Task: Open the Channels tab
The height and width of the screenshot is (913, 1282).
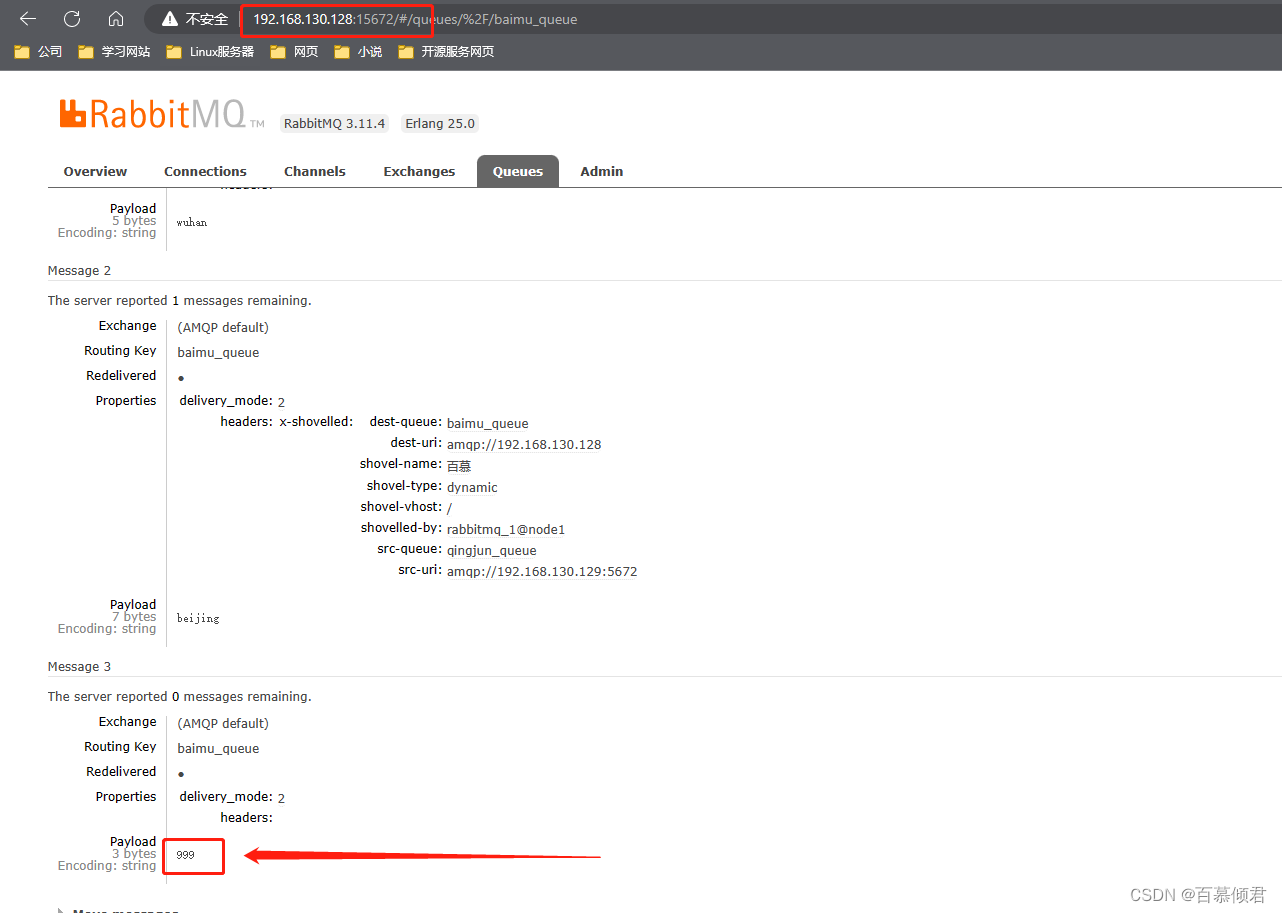Action: tap(314, 171)
